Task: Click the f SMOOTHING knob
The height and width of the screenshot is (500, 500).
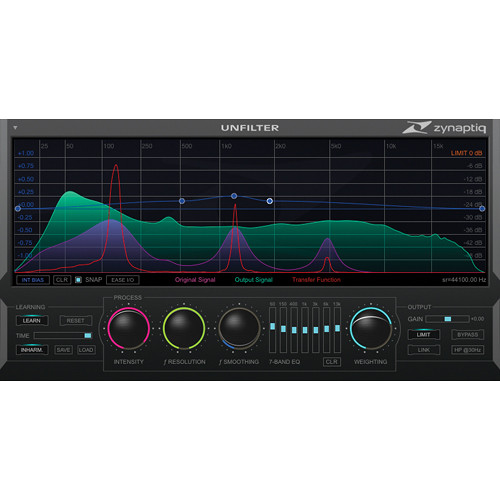Action: click(x=239, y=328)
